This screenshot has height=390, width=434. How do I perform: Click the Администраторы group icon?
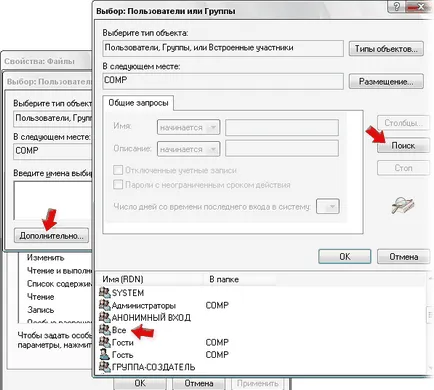(x=105, y=305)
